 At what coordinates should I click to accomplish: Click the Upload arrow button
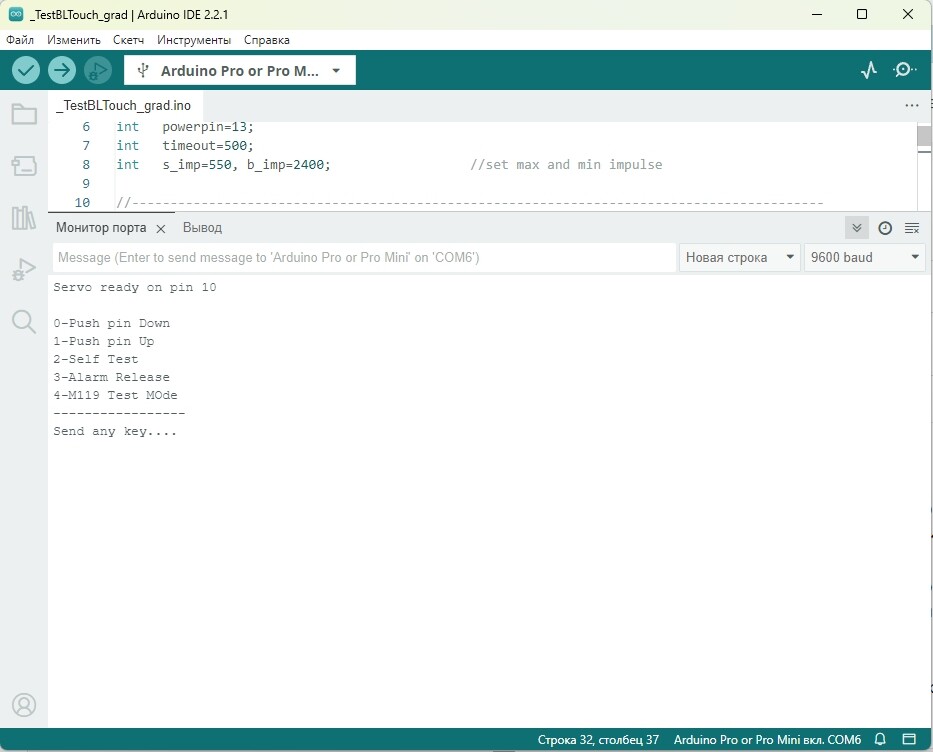point(62,70)
